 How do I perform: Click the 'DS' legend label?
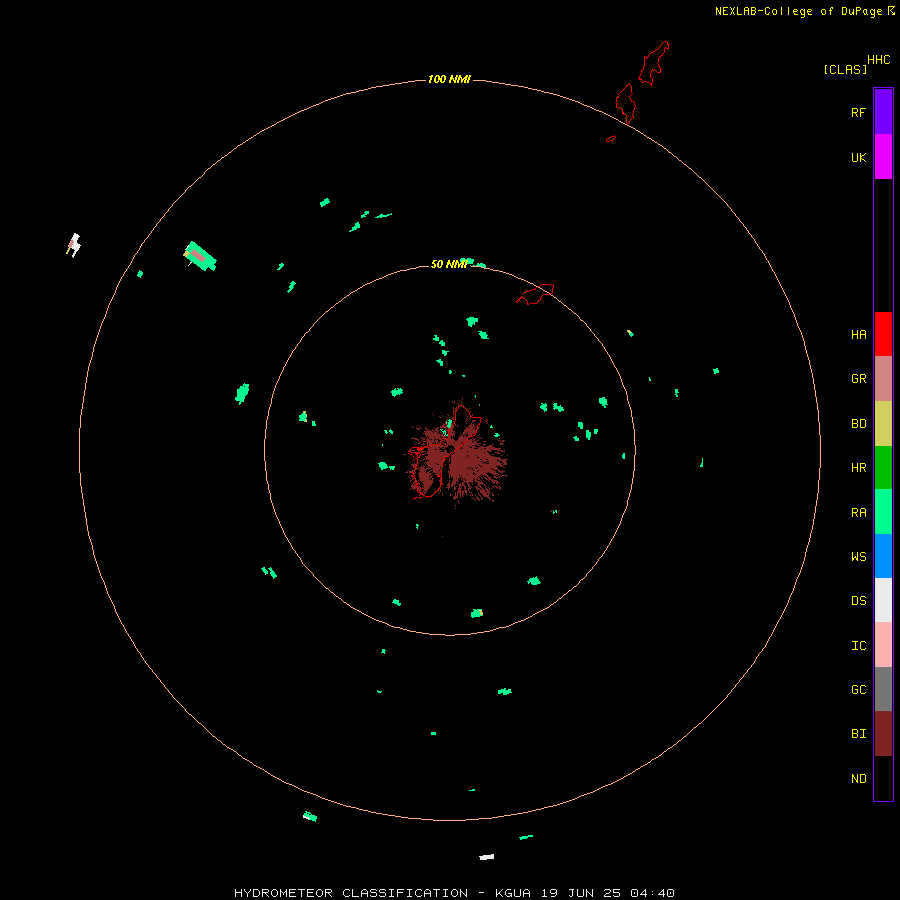point(858,600)
